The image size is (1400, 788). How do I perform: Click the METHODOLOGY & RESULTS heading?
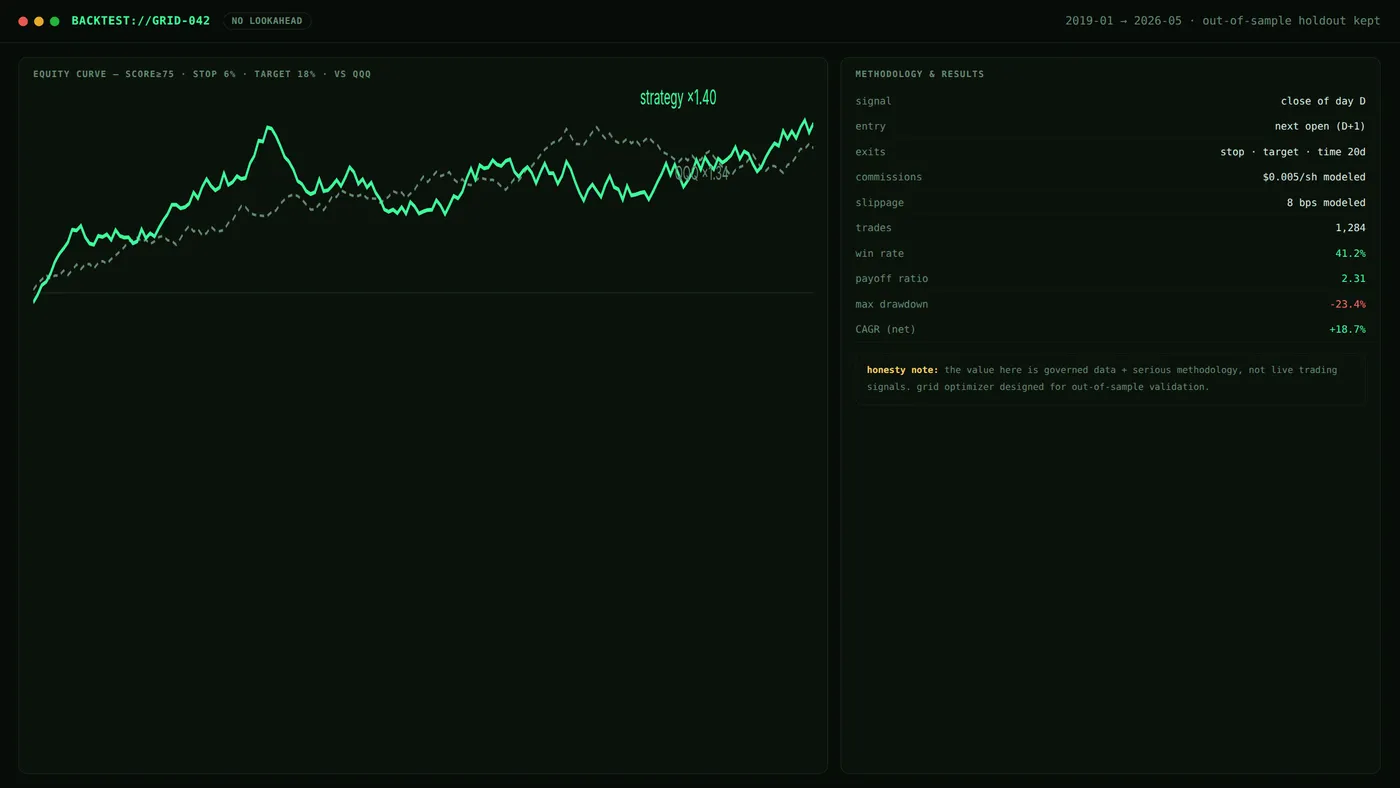[x=919, y=74]
